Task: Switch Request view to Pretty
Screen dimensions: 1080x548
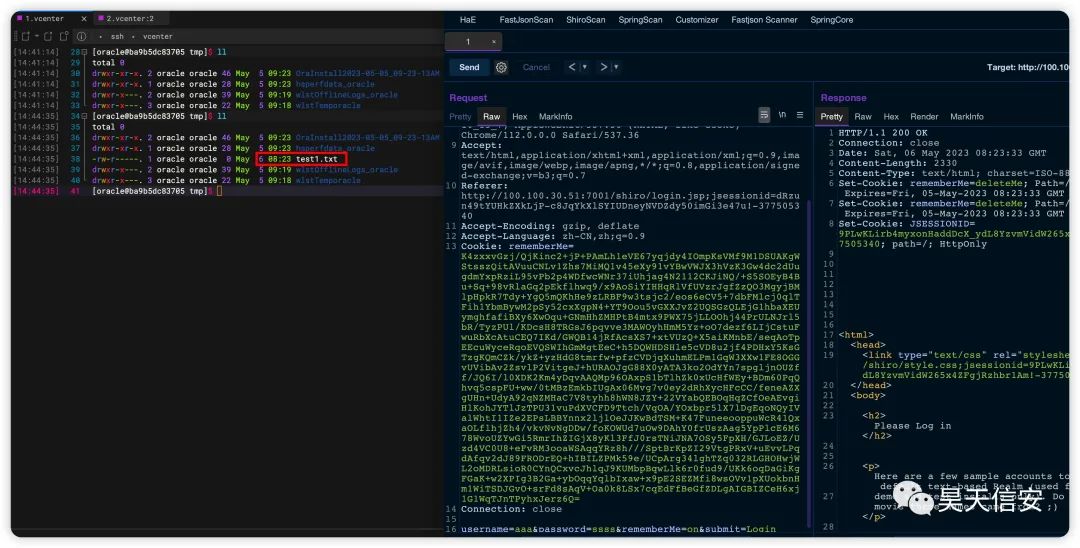Action: click(460, 116)
